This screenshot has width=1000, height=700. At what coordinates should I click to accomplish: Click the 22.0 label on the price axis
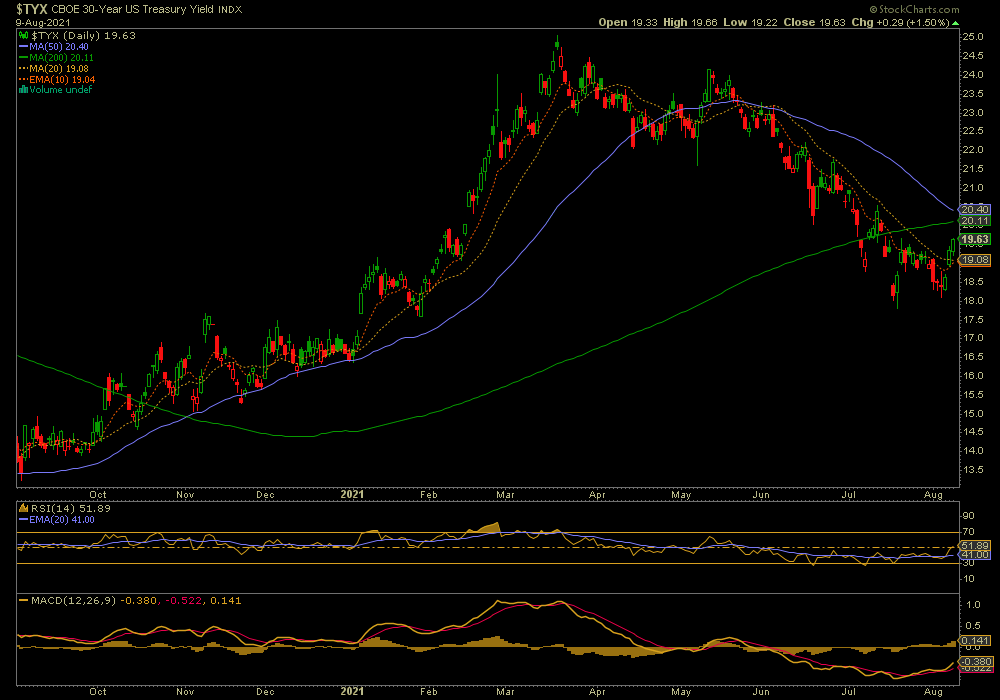coord(973,150)
